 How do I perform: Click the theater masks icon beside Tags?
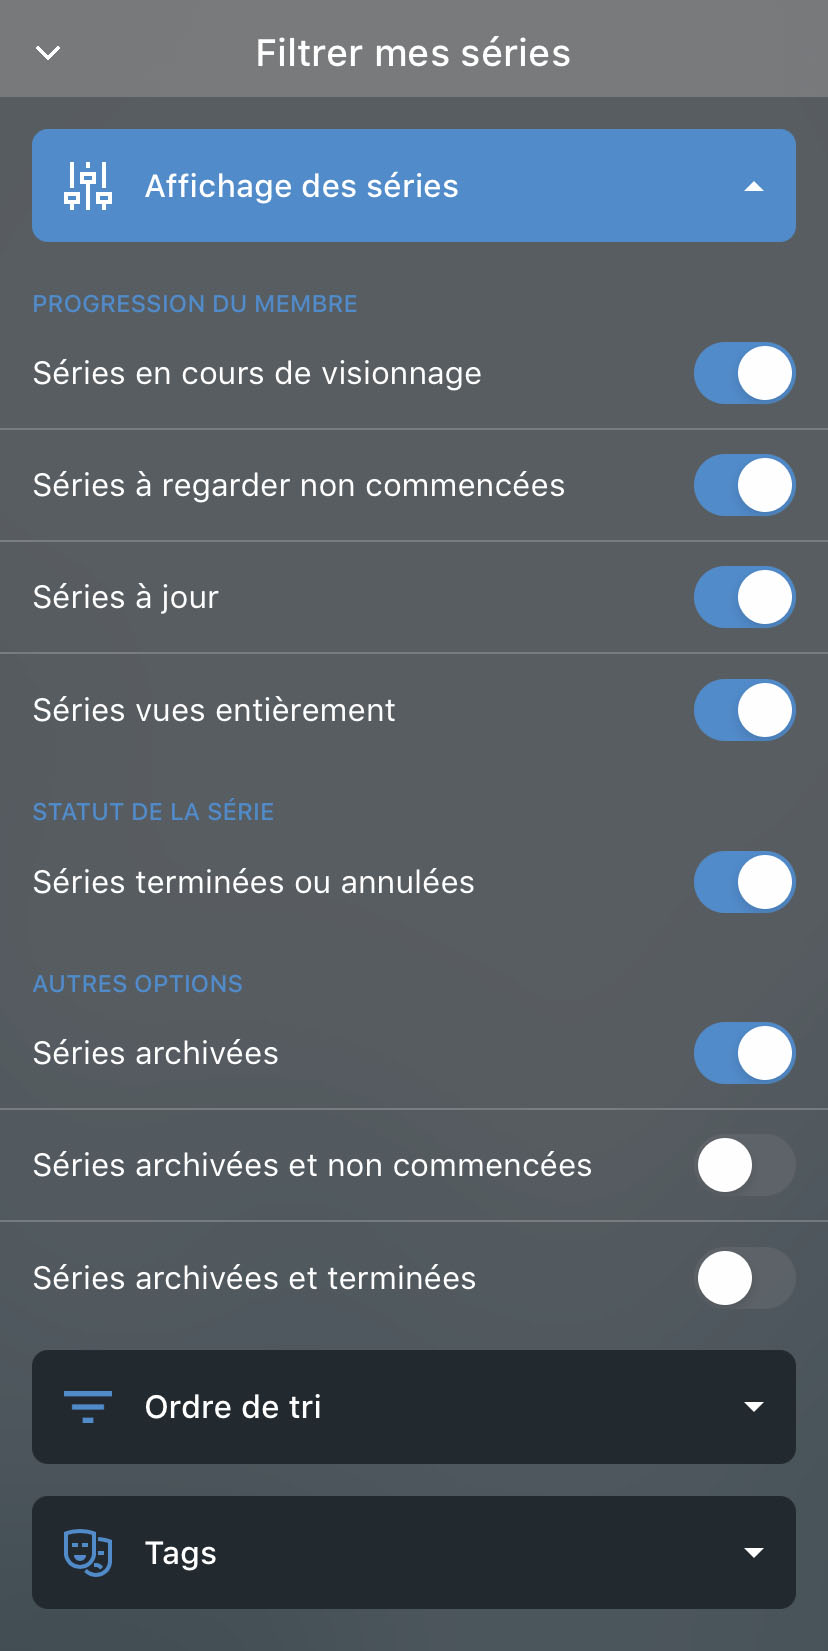pos(88,1553)
